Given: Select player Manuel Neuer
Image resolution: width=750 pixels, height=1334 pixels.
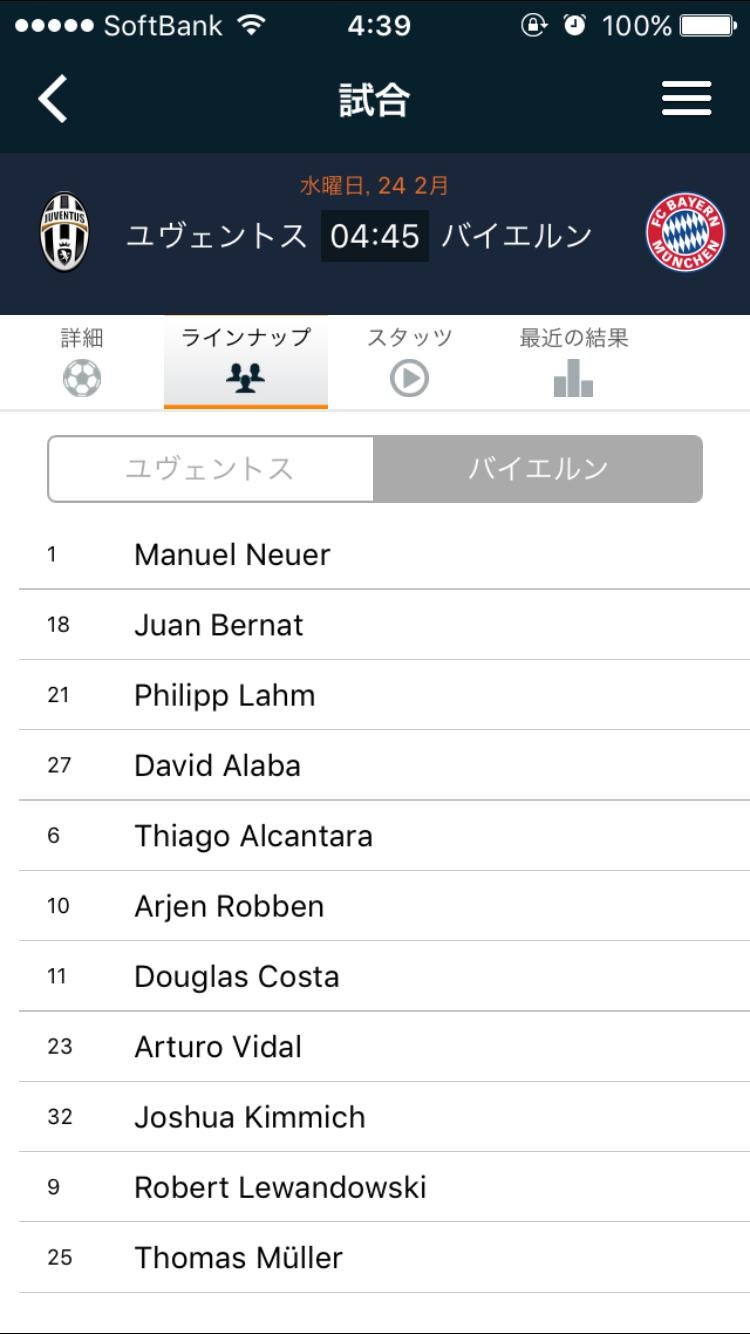Looking at the screenshot, I should point(232,555).
